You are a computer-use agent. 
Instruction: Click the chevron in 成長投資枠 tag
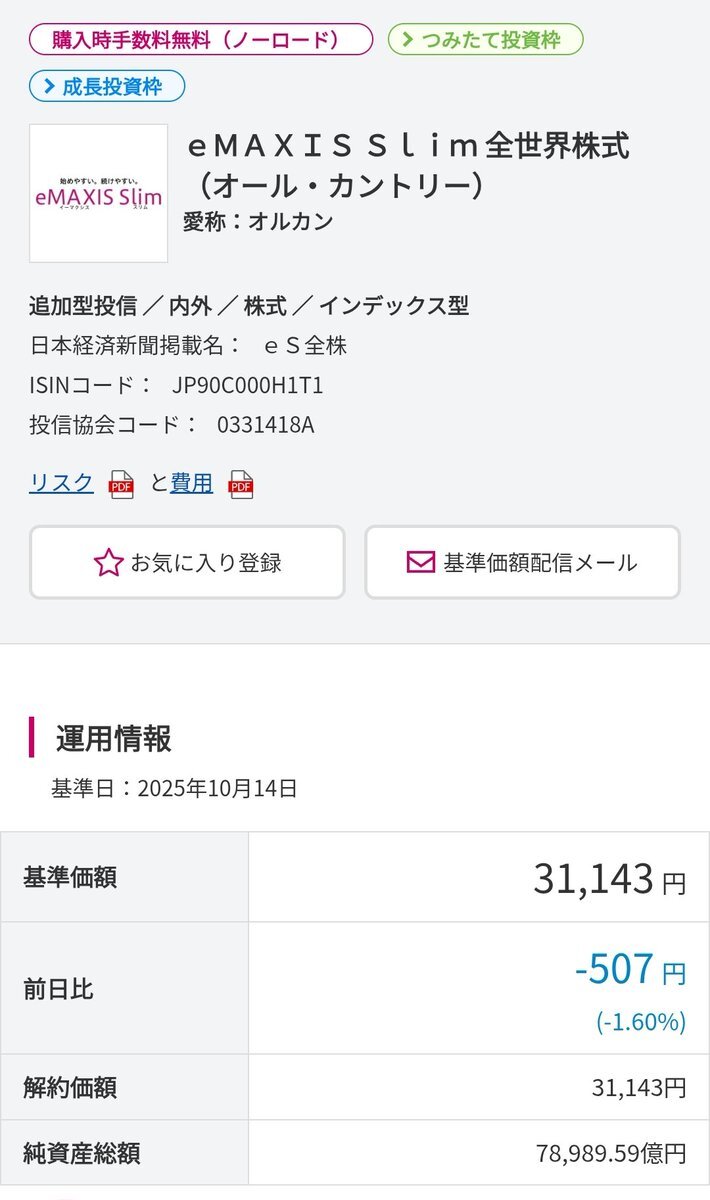tap(46, 87)
